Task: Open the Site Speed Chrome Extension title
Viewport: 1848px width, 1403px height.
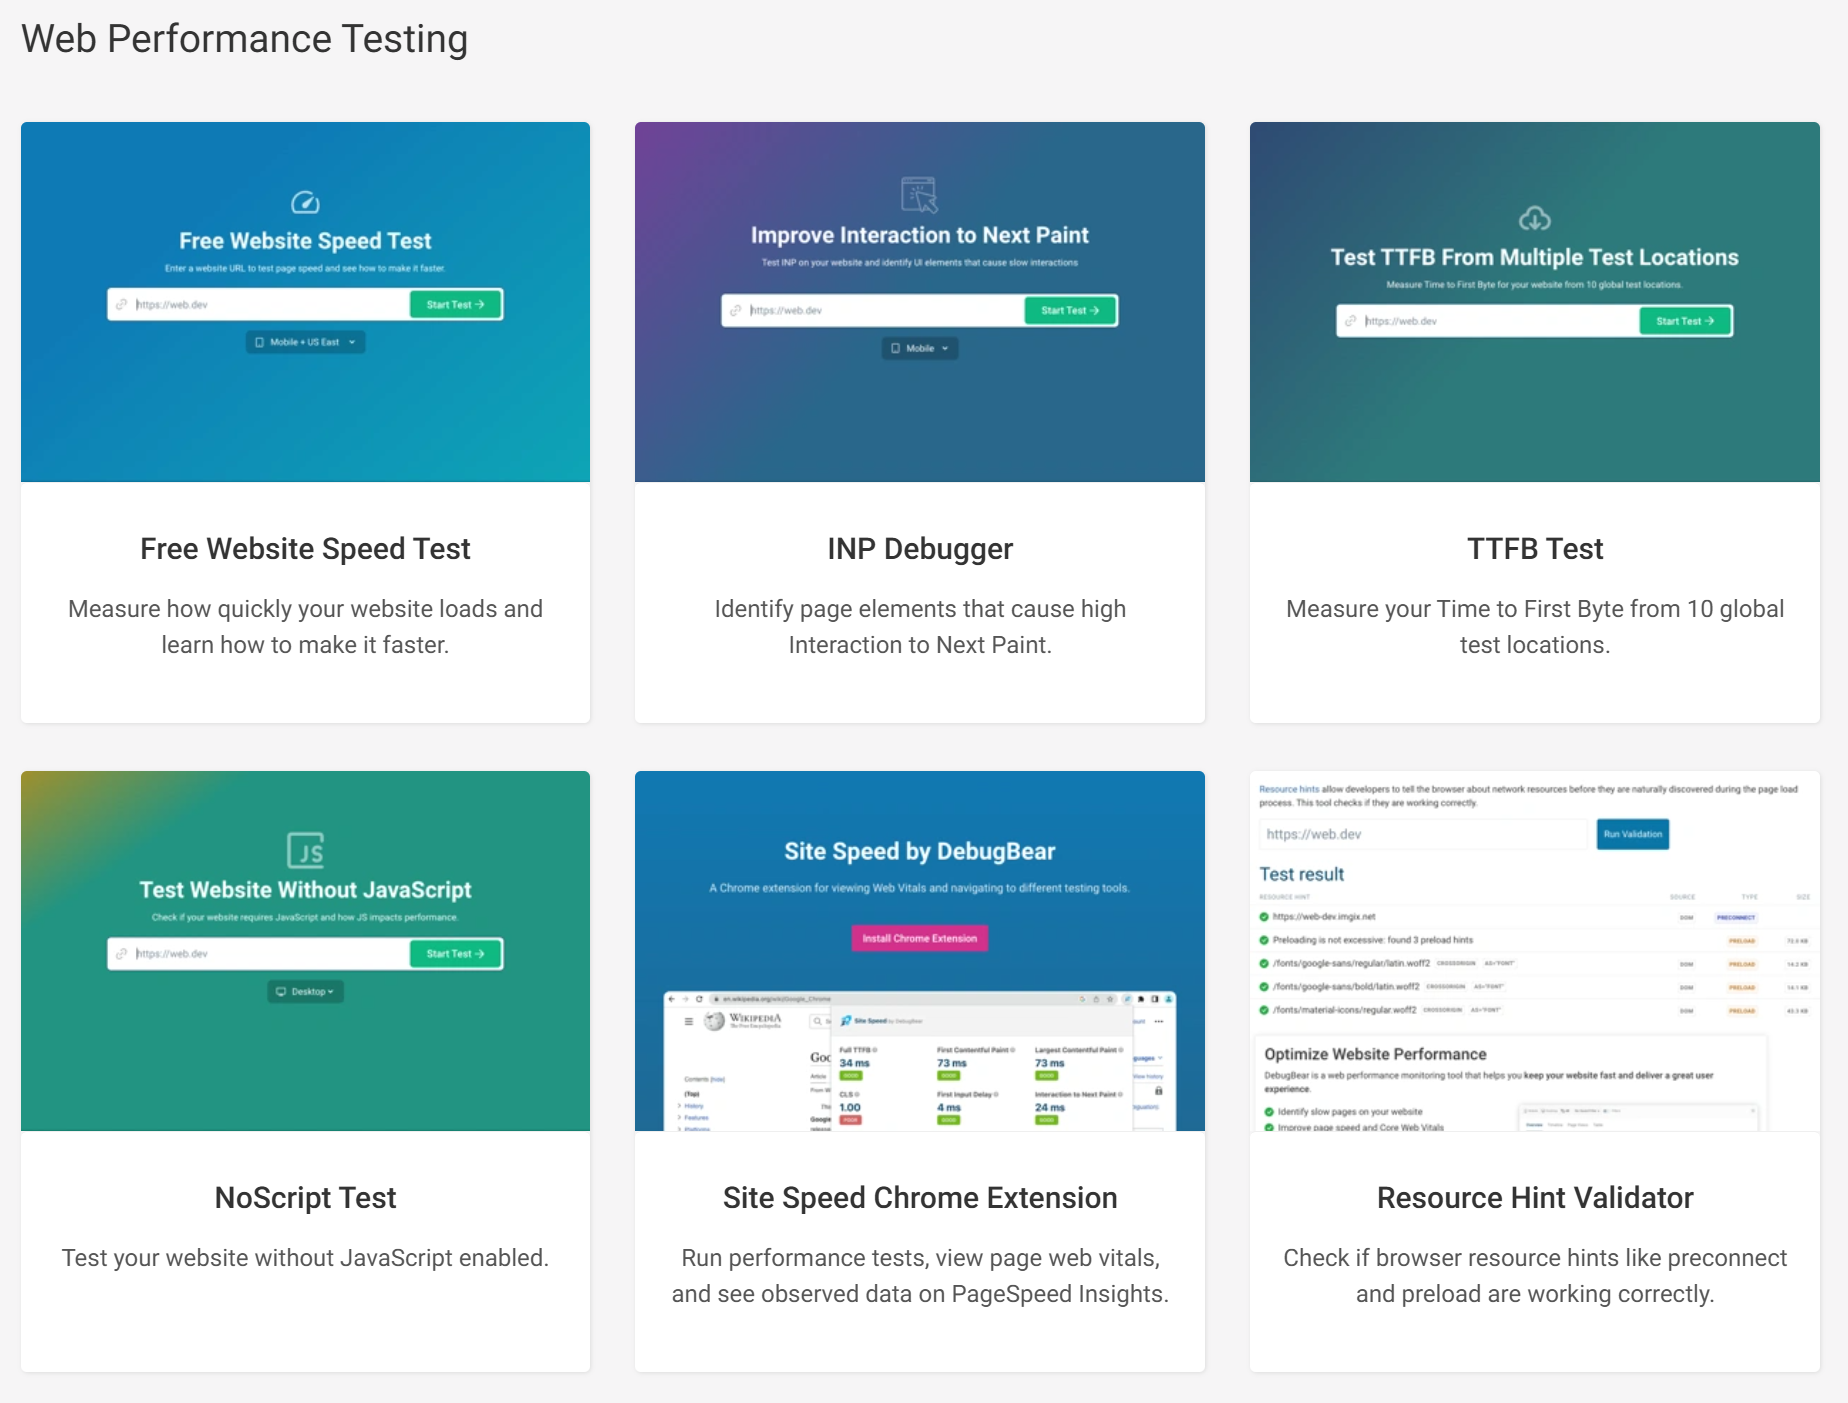Action: 919,1198
